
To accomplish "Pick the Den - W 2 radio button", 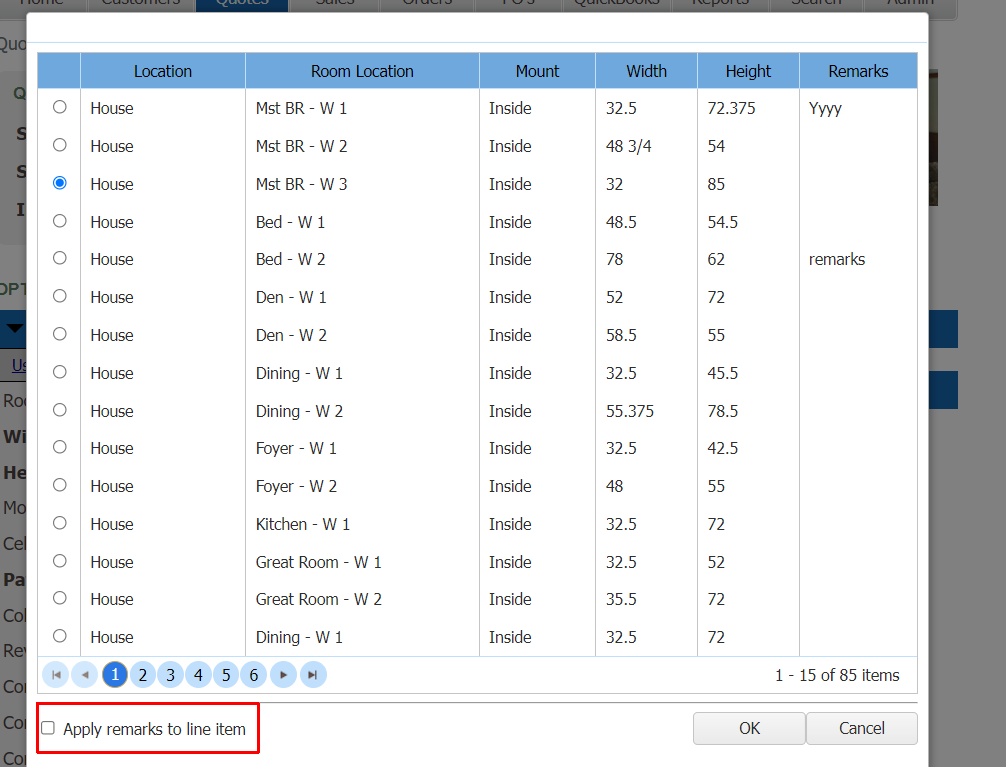I will [60, 334].
